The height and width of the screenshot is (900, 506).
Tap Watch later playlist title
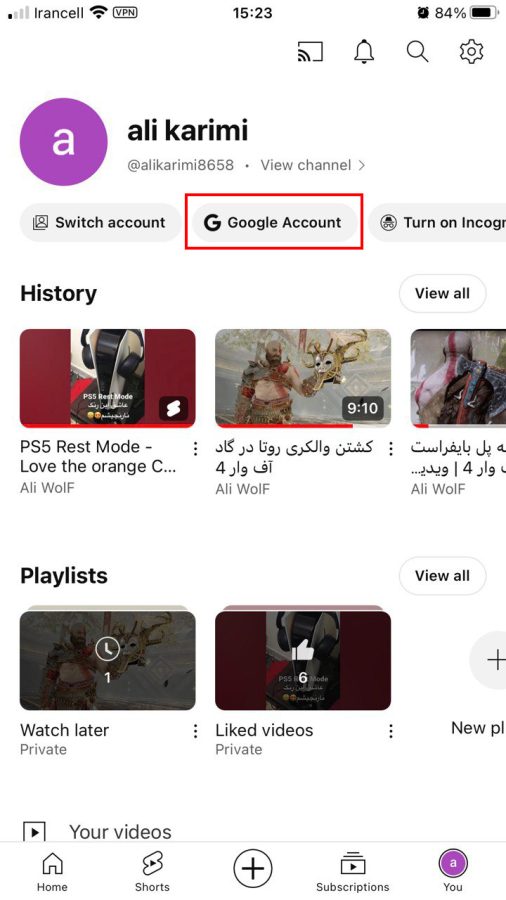point(64,730)
